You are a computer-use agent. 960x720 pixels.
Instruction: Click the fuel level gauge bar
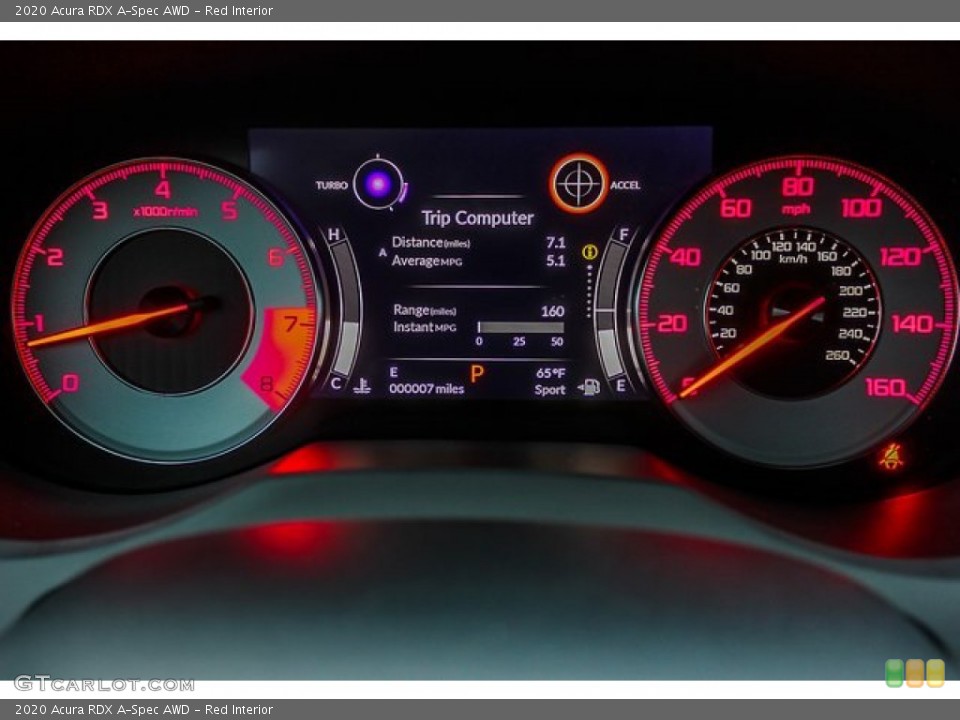(609, 308)
